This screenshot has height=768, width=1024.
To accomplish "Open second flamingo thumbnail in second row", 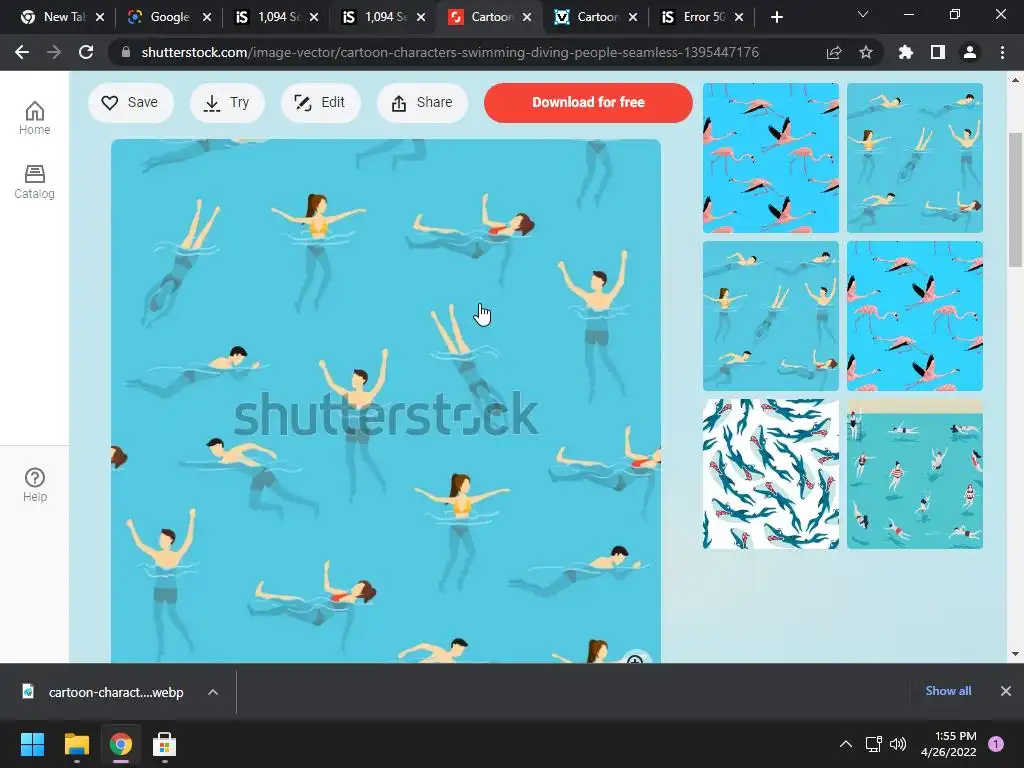I will click(915, 316).
